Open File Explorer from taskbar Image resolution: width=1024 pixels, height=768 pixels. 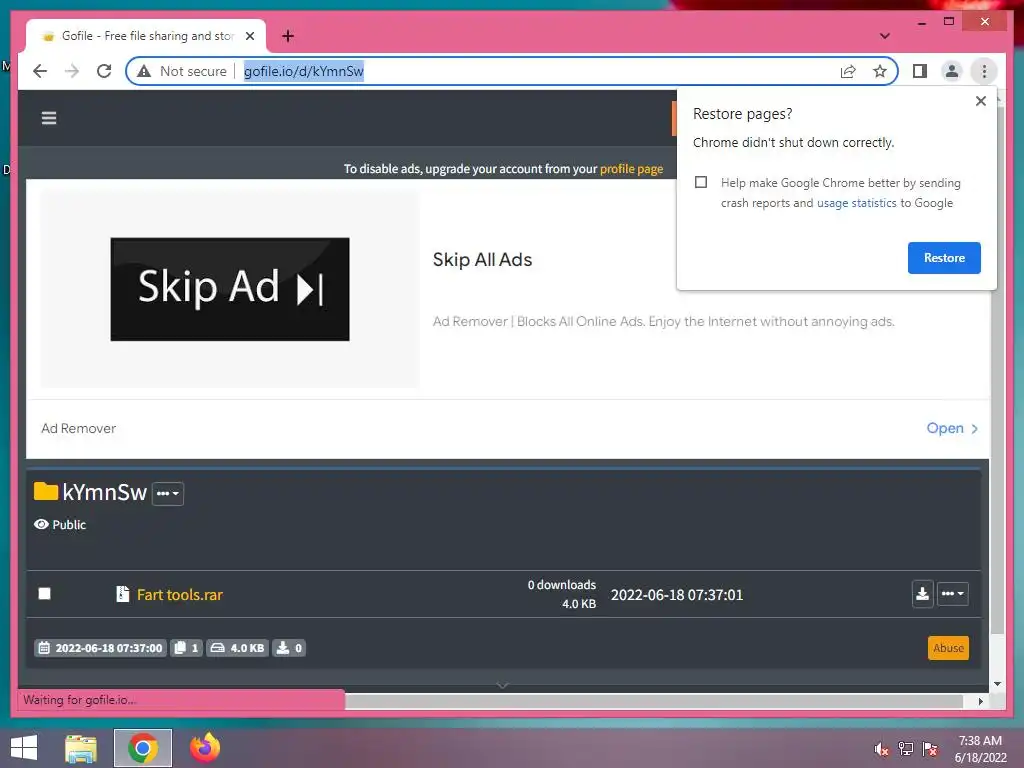(x=81, y=748)
